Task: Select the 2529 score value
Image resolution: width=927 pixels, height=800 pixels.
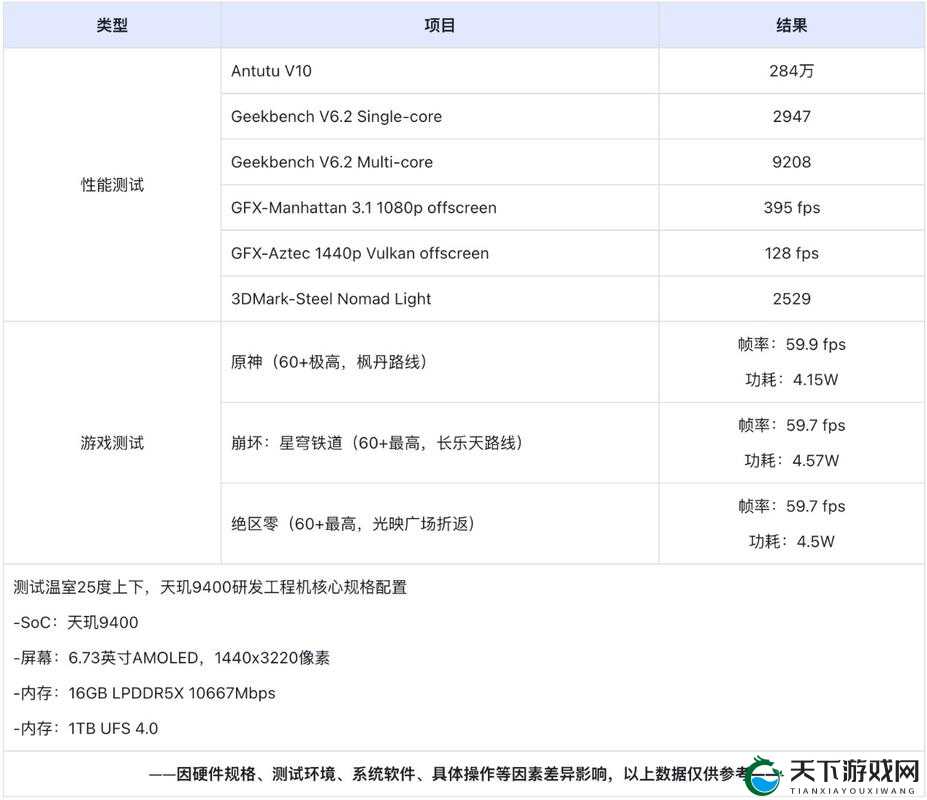Action: tap(791, 299)
